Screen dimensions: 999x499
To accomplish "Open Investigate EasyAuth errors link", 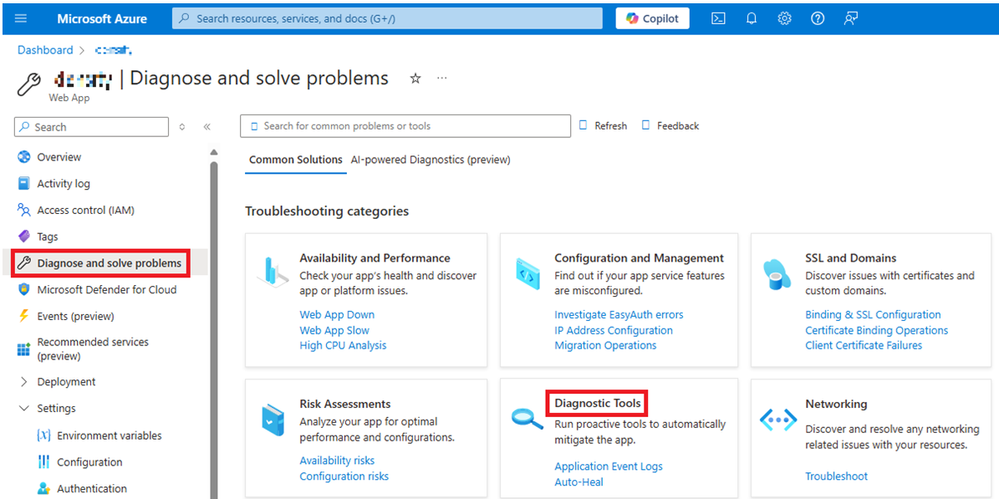I will [x=619, y=315].
